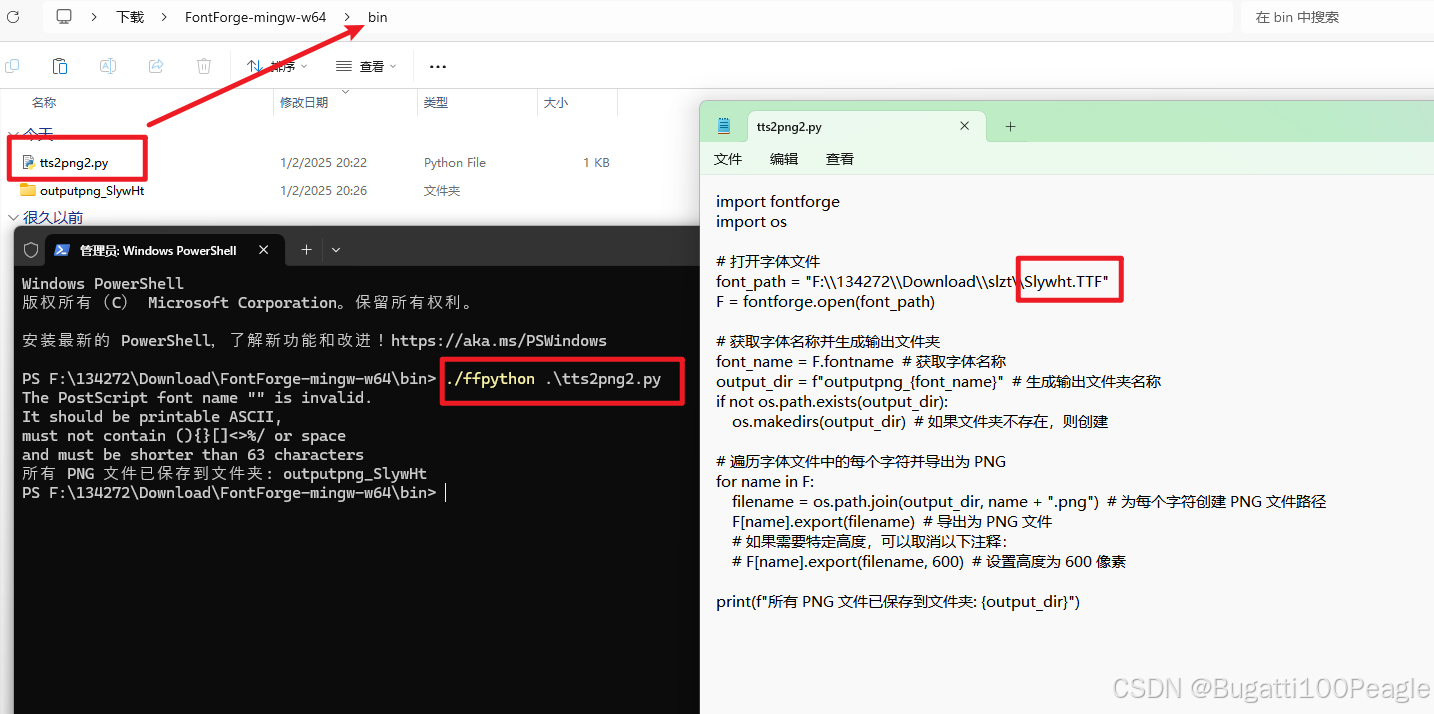Click the aka.ms/PSWindows link in PowerShell
The image size is (1434, 714).
499,341
